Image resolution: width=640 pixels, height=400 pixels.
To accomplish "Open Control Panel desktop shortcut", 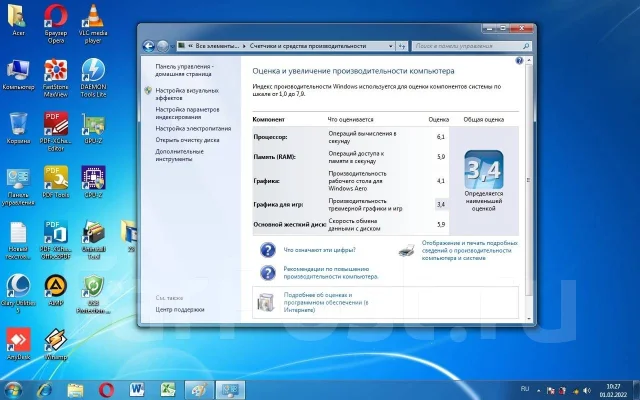I will [18, 187].
